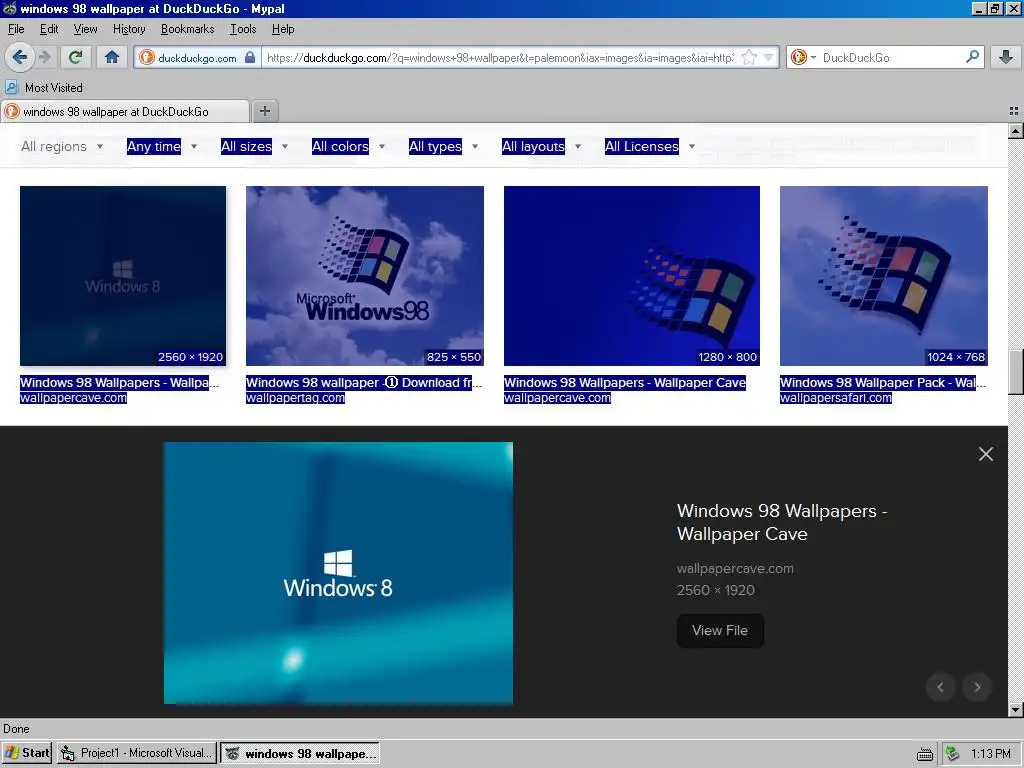The width and height of the screenshot is (1024, 768).
Task: Open the View menu
Action: pos(85,29)
